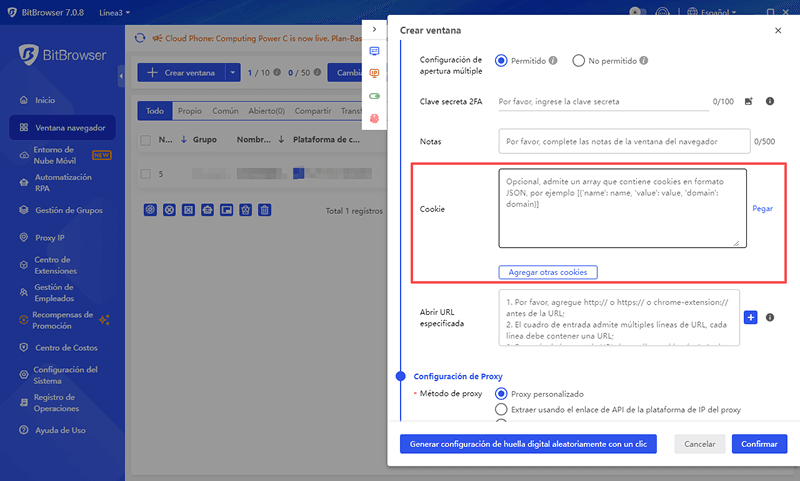Go to Automatización RPA
Image resolution: width=800 pixels, height=481 pixels.
point(56,183)
